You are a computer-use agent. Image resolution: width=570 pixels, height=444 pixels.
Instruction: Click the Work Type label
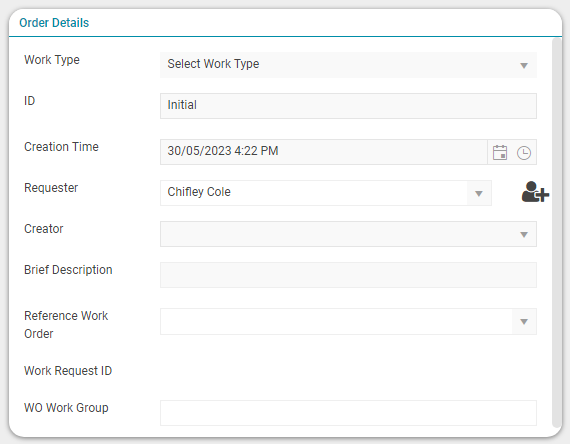pyautogui.click(x=52, y=60)
